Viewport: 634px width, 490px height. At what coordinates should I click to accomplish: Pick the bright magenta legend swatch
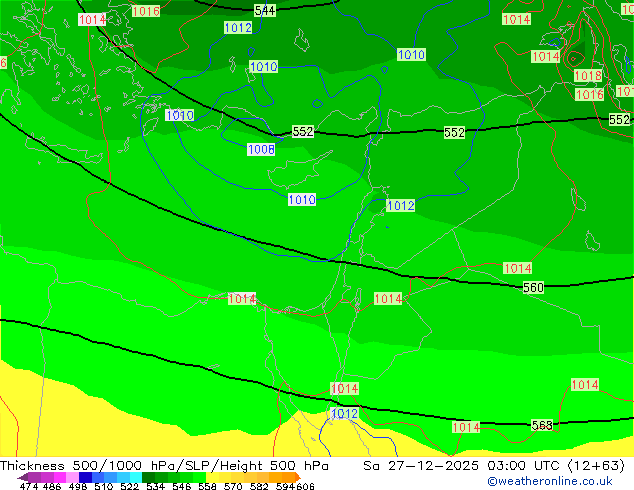tap(60, 477)
